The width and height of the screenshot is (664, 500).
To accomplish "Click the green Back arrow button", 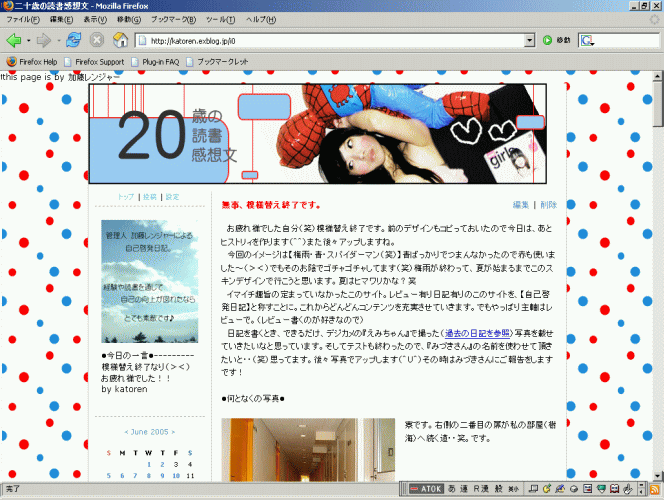I will [x=14, y=41].
